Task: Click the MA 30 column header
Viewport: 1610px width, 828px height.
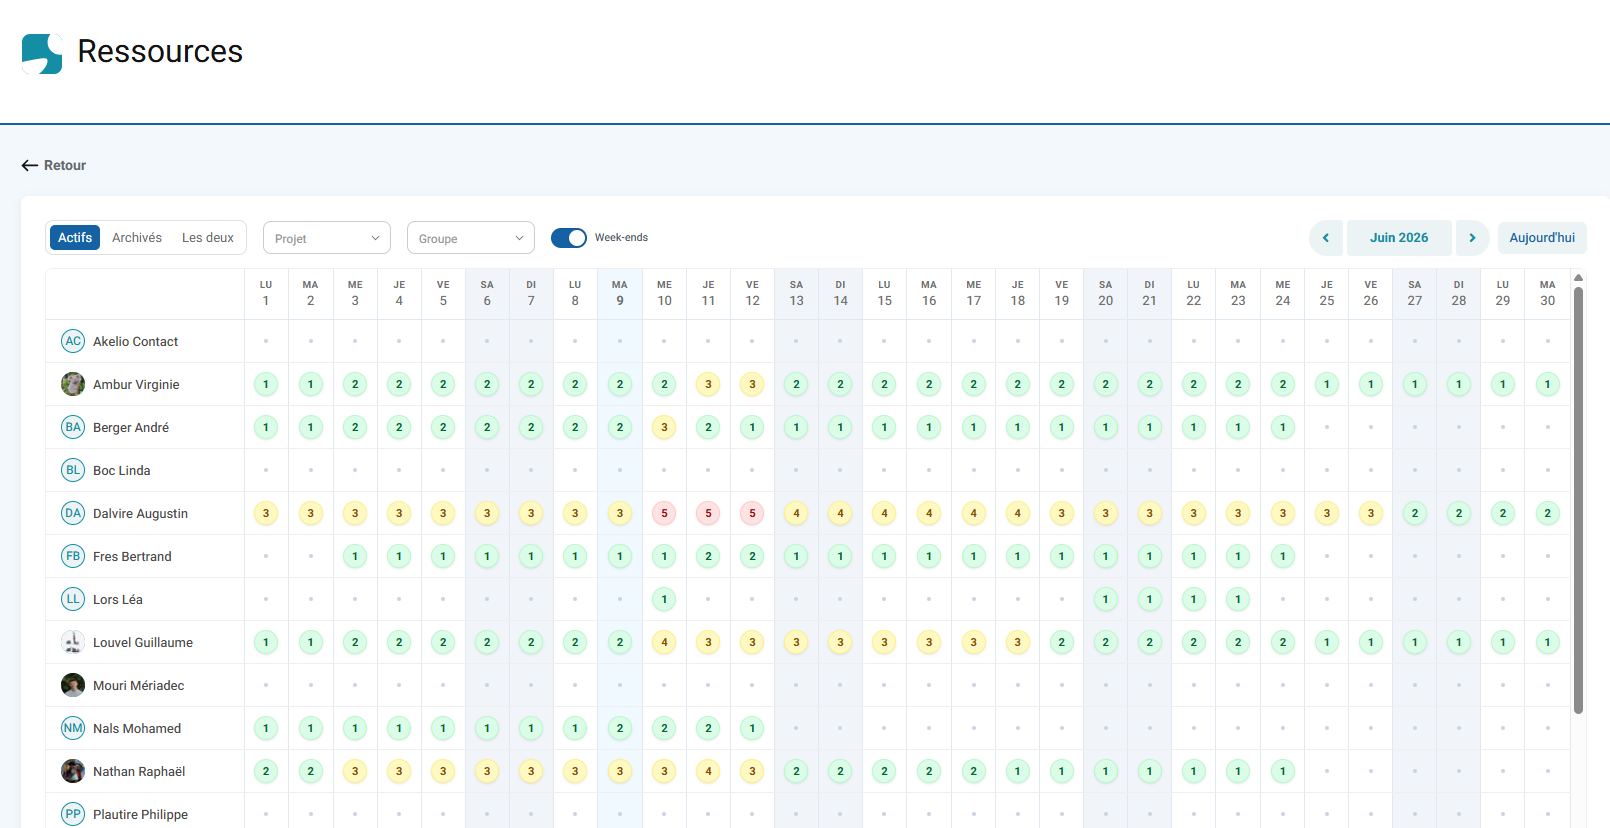Action: click(x=1547, y=293)
